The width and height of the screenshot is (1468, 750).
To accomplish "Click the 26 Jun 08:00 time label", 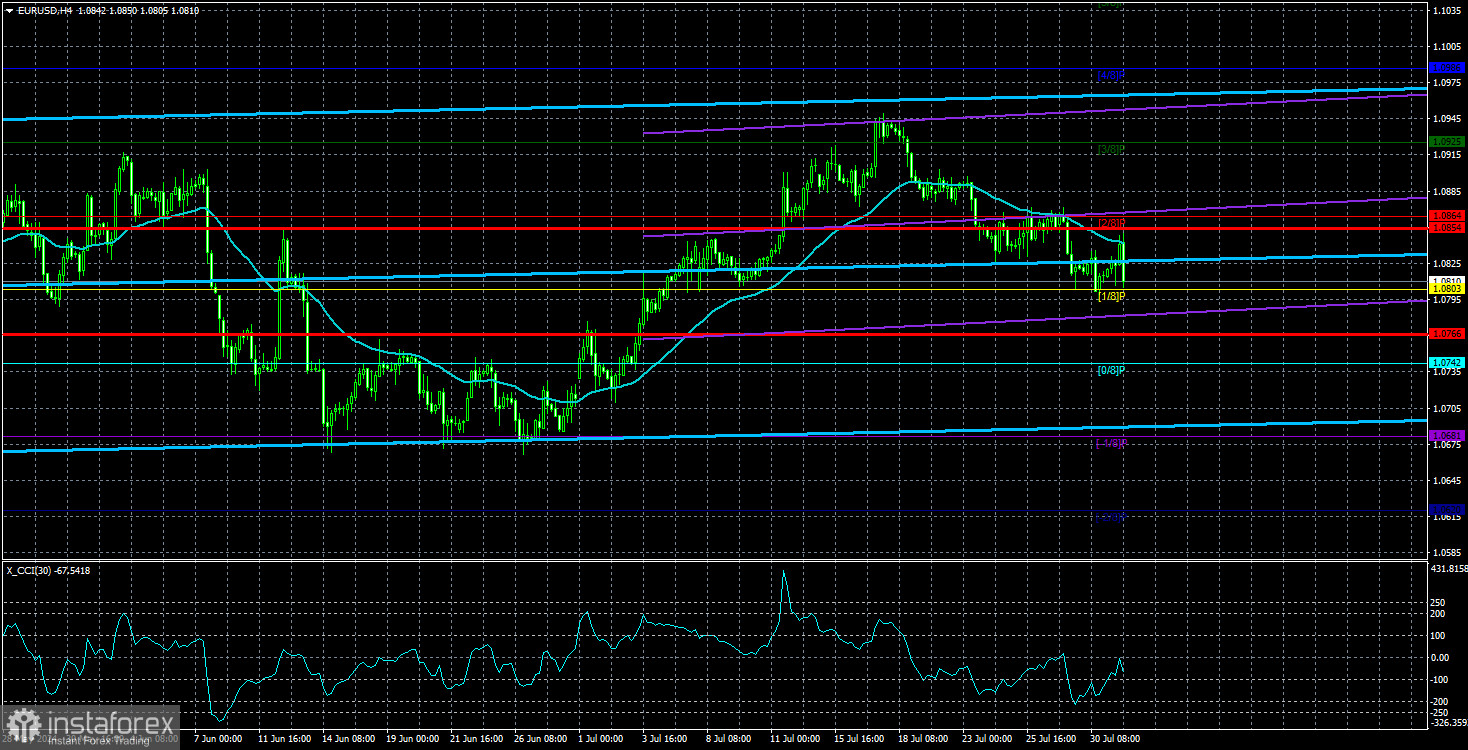I will click(x=539, y=739).
